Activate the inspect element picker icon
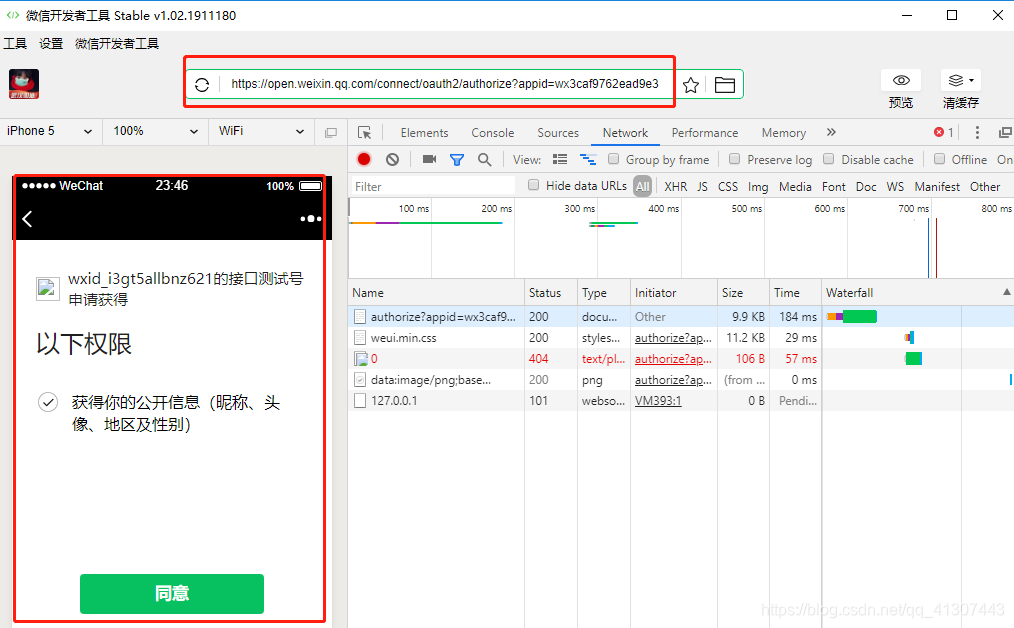The image size is (1014, 628). 365,133
